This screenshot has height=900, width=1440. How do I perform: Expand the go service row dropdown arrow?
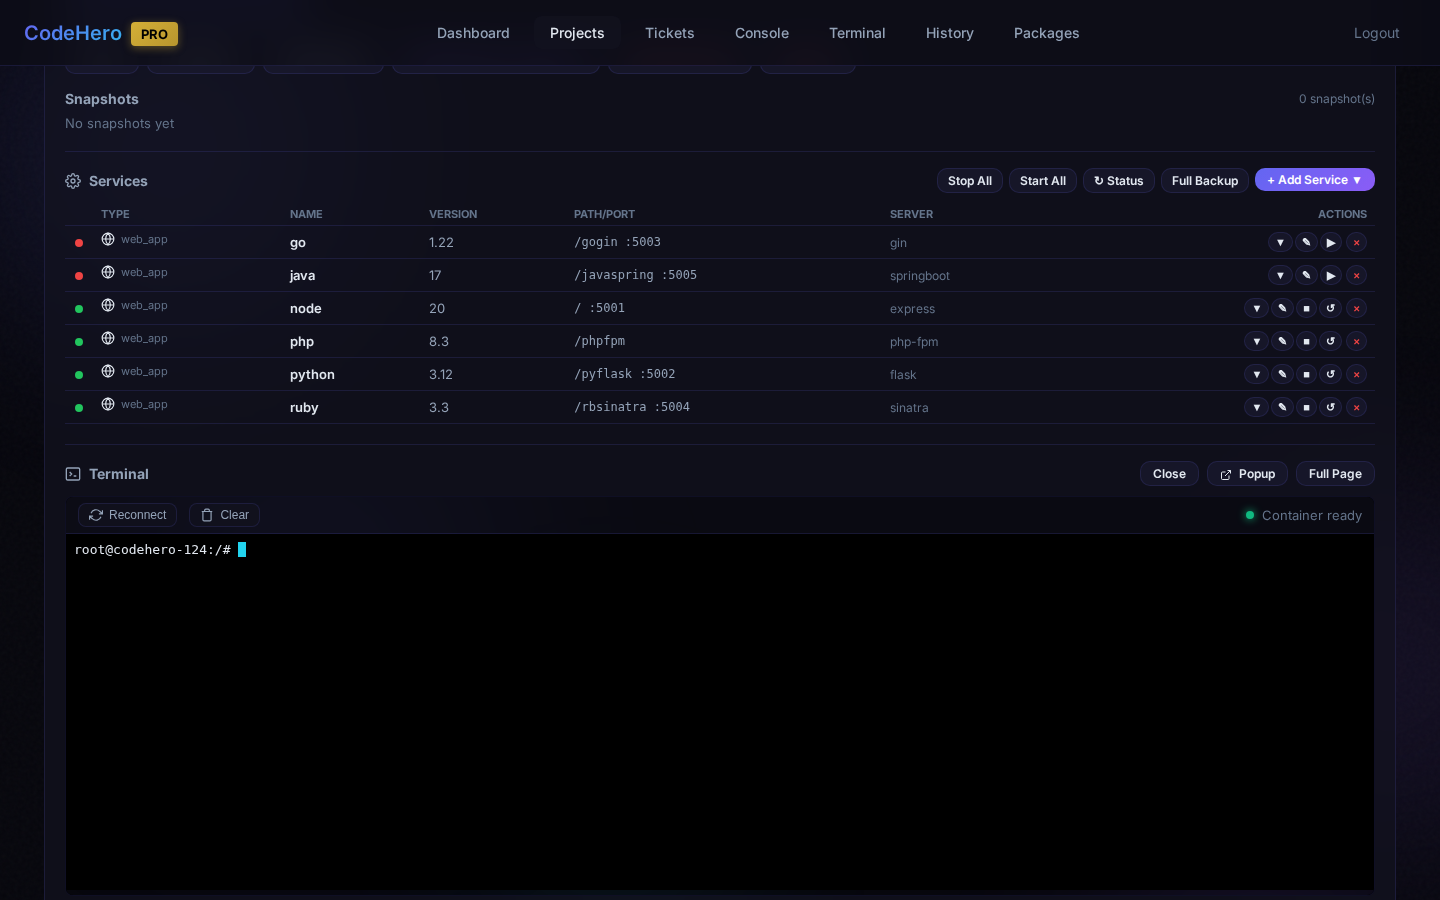1280,243
